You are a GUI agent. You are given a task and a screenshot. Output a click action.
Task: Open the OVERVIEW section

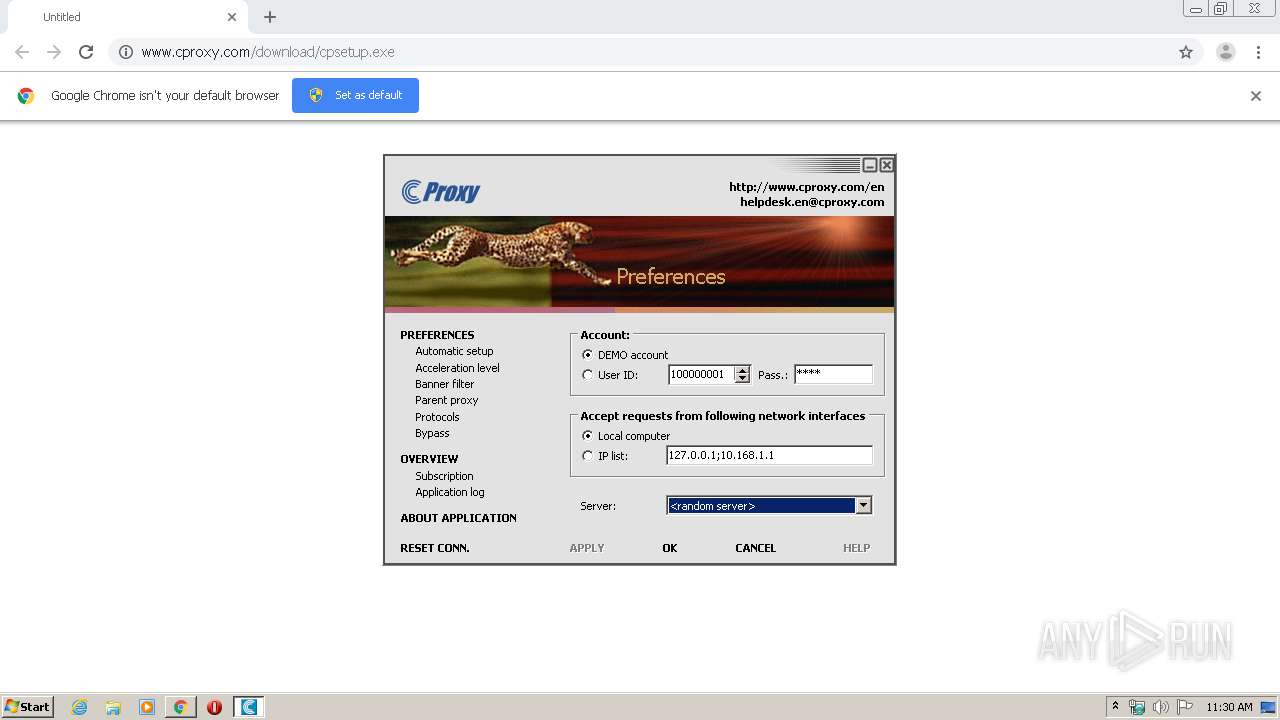[x=429, y=459]
